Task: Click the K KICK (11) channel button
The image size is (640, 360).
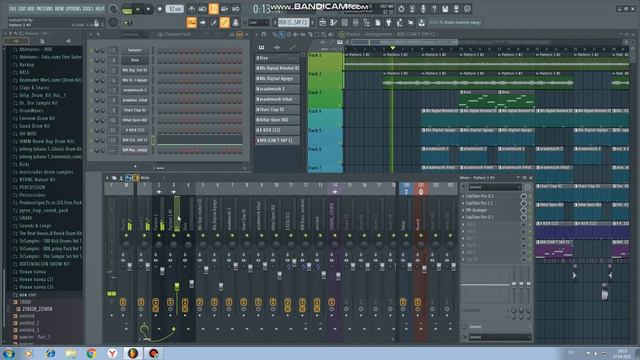Action: [x=135, y=130]
